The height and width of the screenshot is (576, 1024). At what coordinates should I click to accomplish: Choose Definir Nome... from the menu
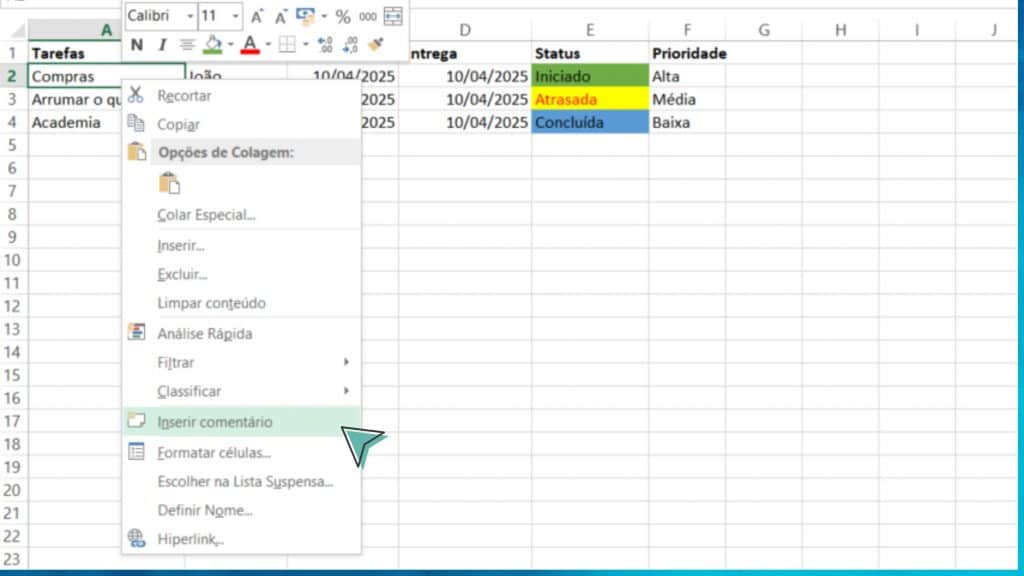[x=242, y=510]
